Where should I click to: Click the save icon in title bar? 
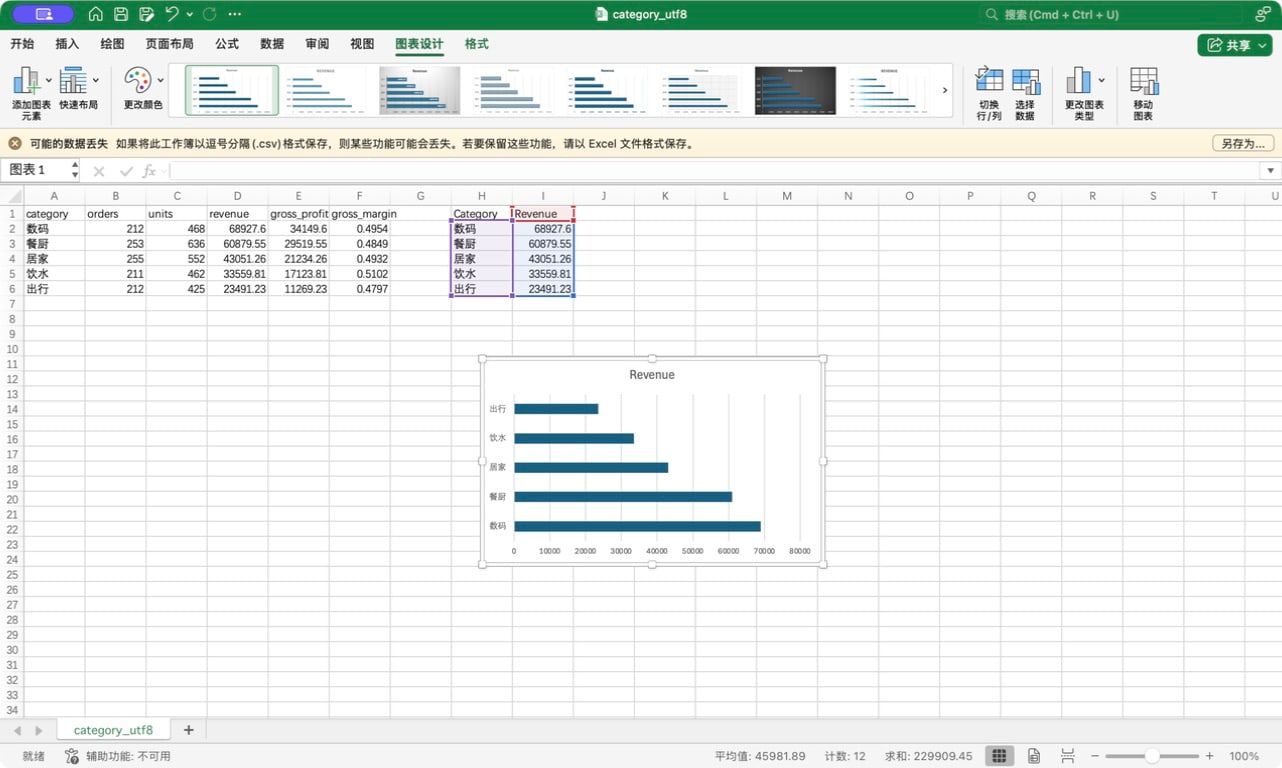coord(121,14)
